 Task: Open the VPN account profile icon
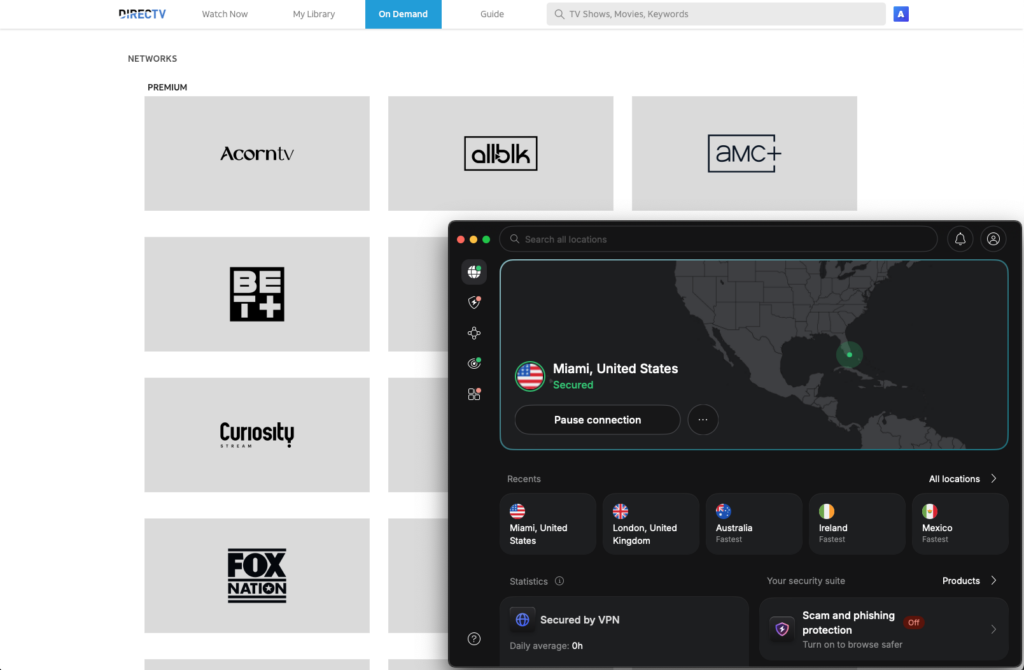pos(993,239)
